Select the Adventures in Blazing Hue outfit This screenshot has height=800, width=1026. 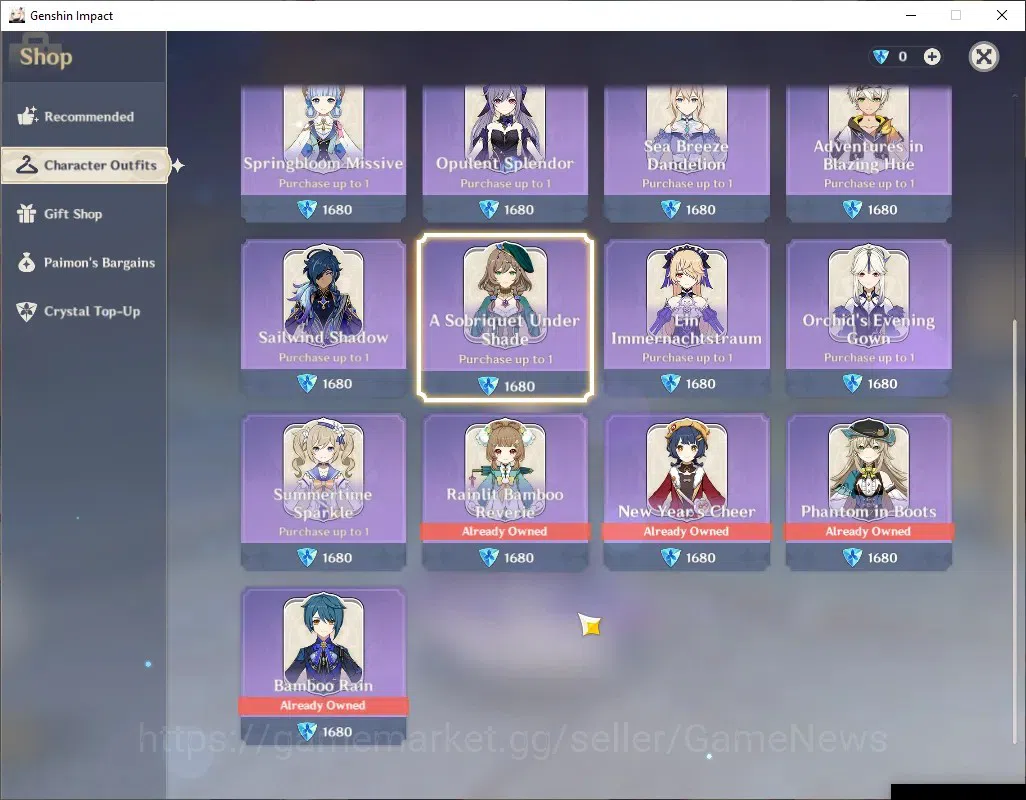[868, 154]
